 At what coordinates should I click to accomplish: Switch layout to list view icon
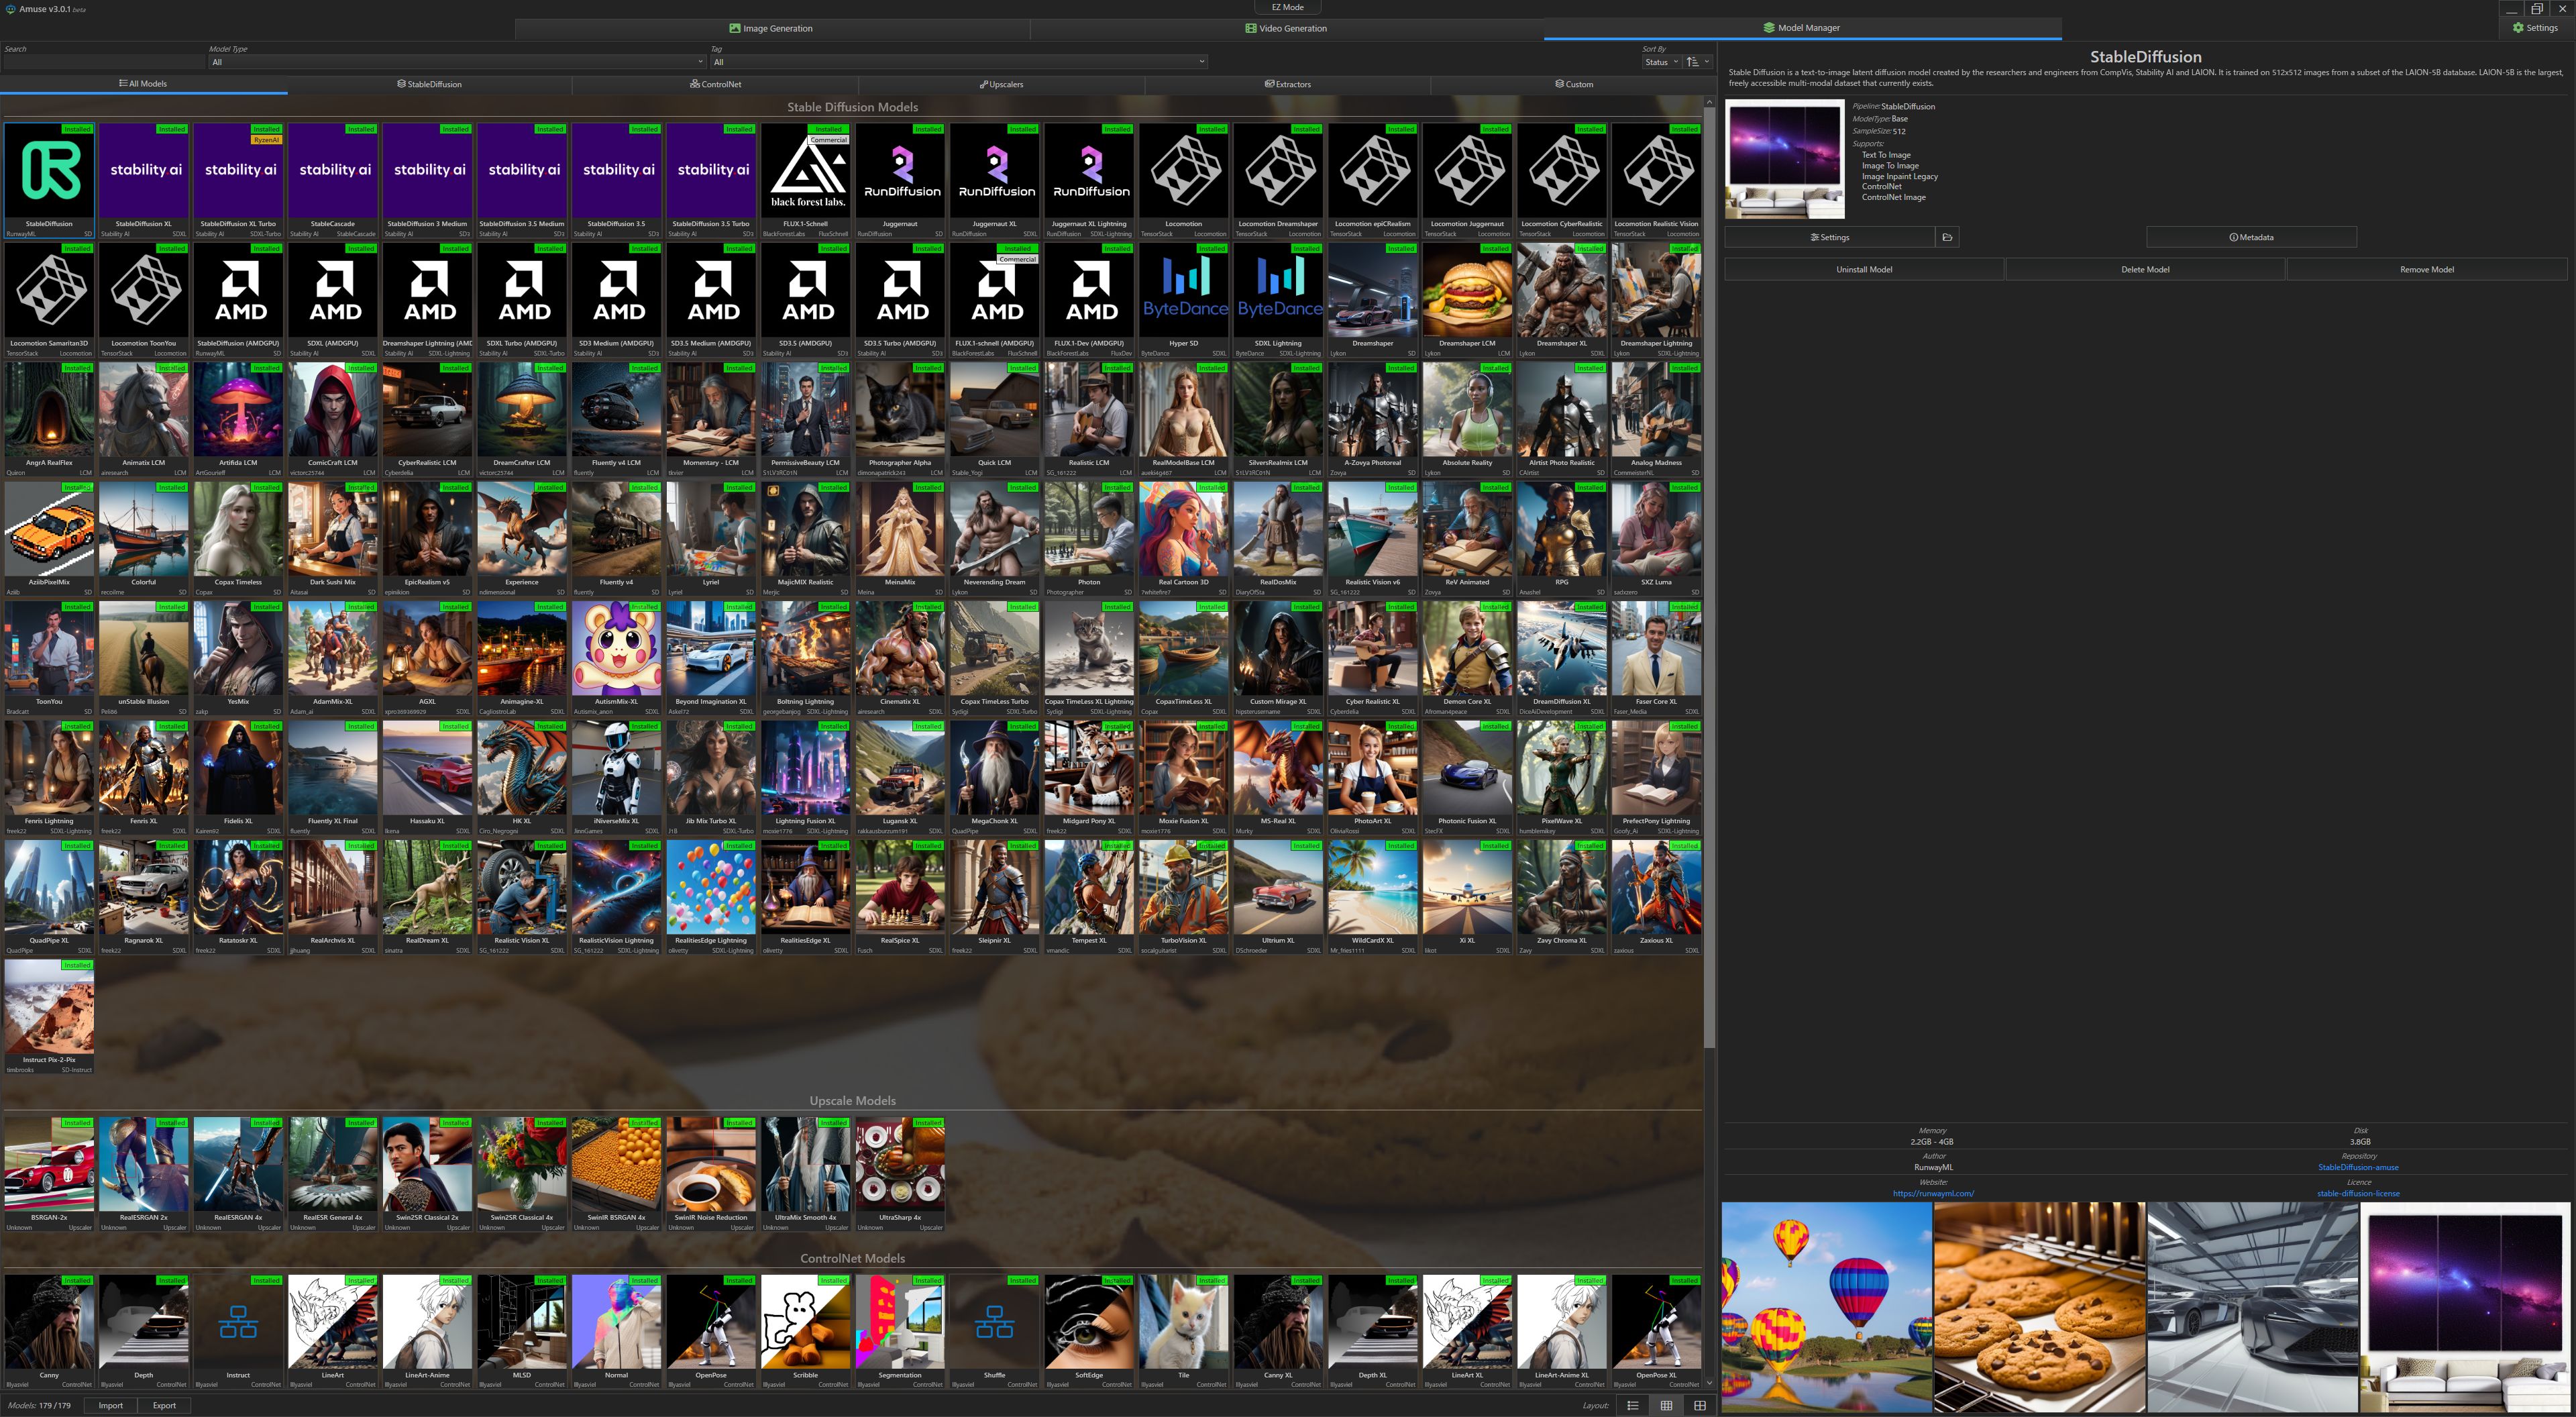click(1633, 1405)
